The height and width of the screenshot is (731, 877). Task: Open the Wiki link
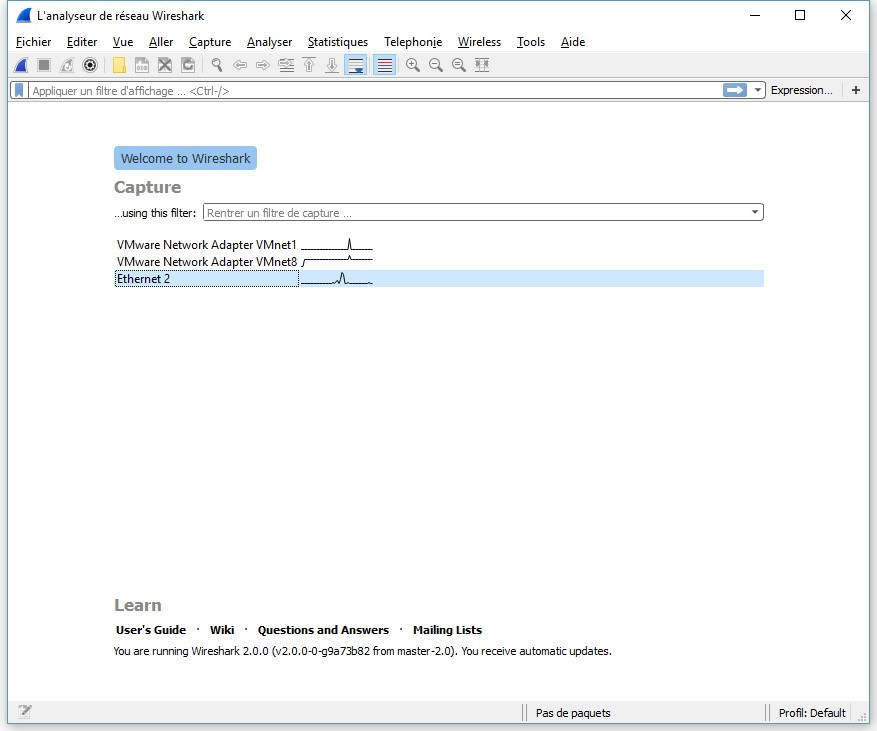click(x=222, y=630)
